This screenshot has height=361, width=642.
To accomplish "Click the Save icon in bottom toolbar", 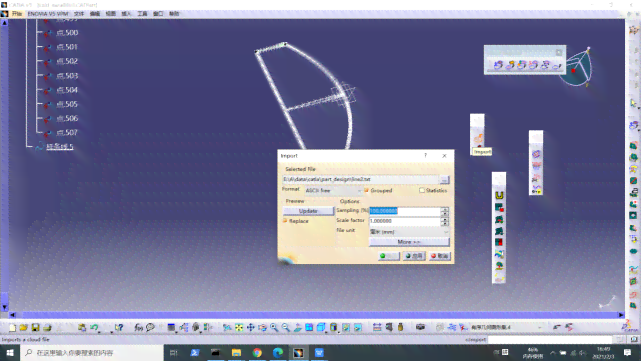I will 36,327.
